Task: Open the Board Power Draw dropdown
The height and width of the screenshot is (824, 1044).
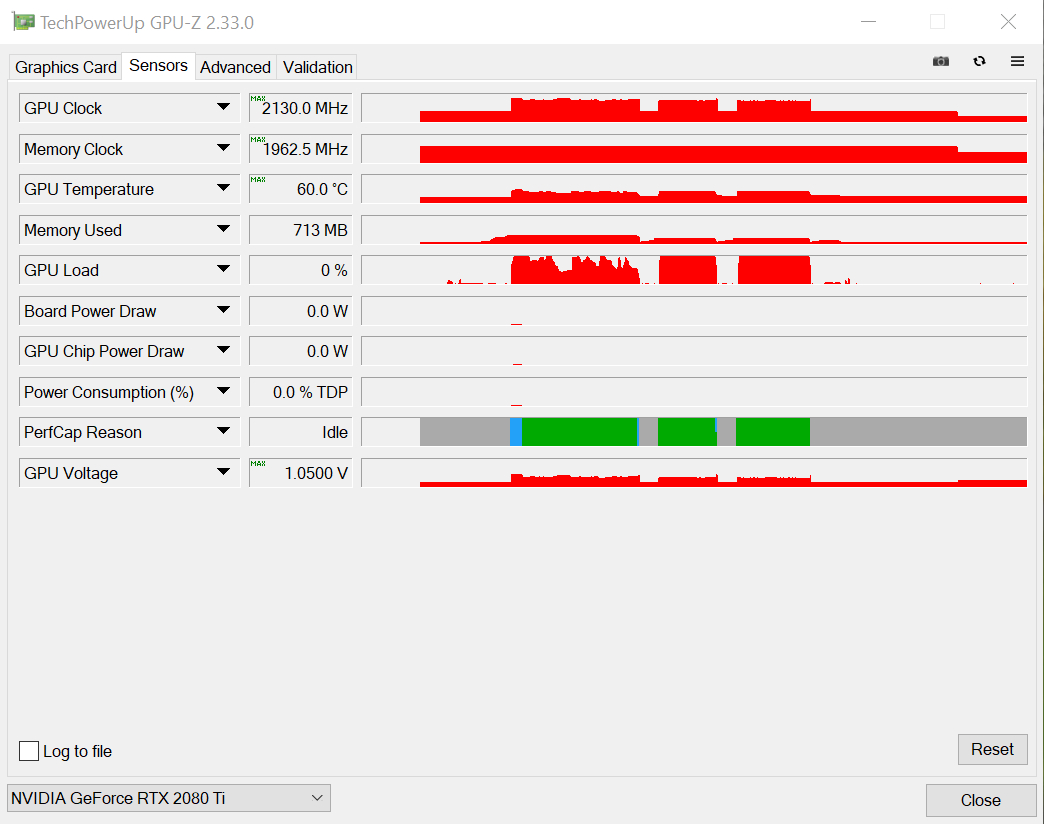Action: 223,310
